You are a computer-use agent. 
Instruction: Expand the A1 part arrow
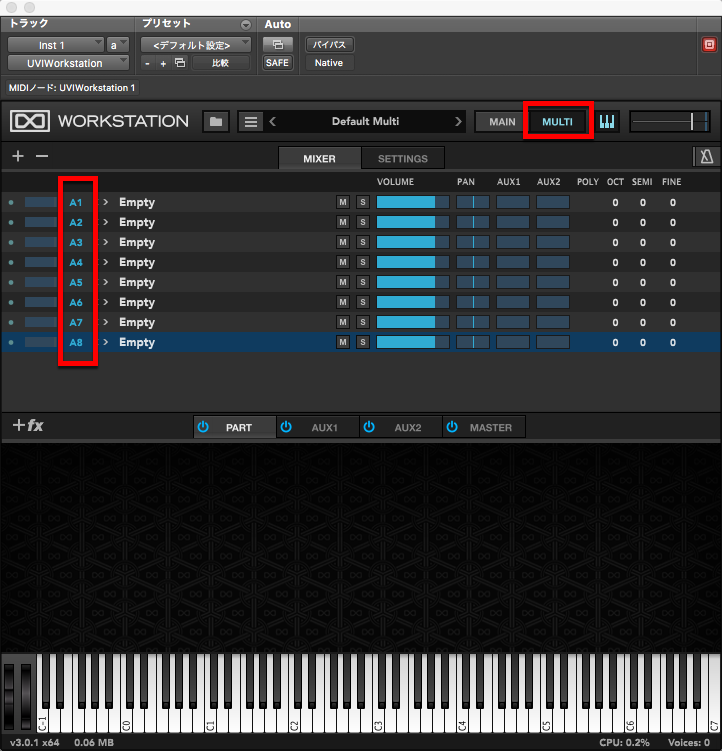click(106, 202)
